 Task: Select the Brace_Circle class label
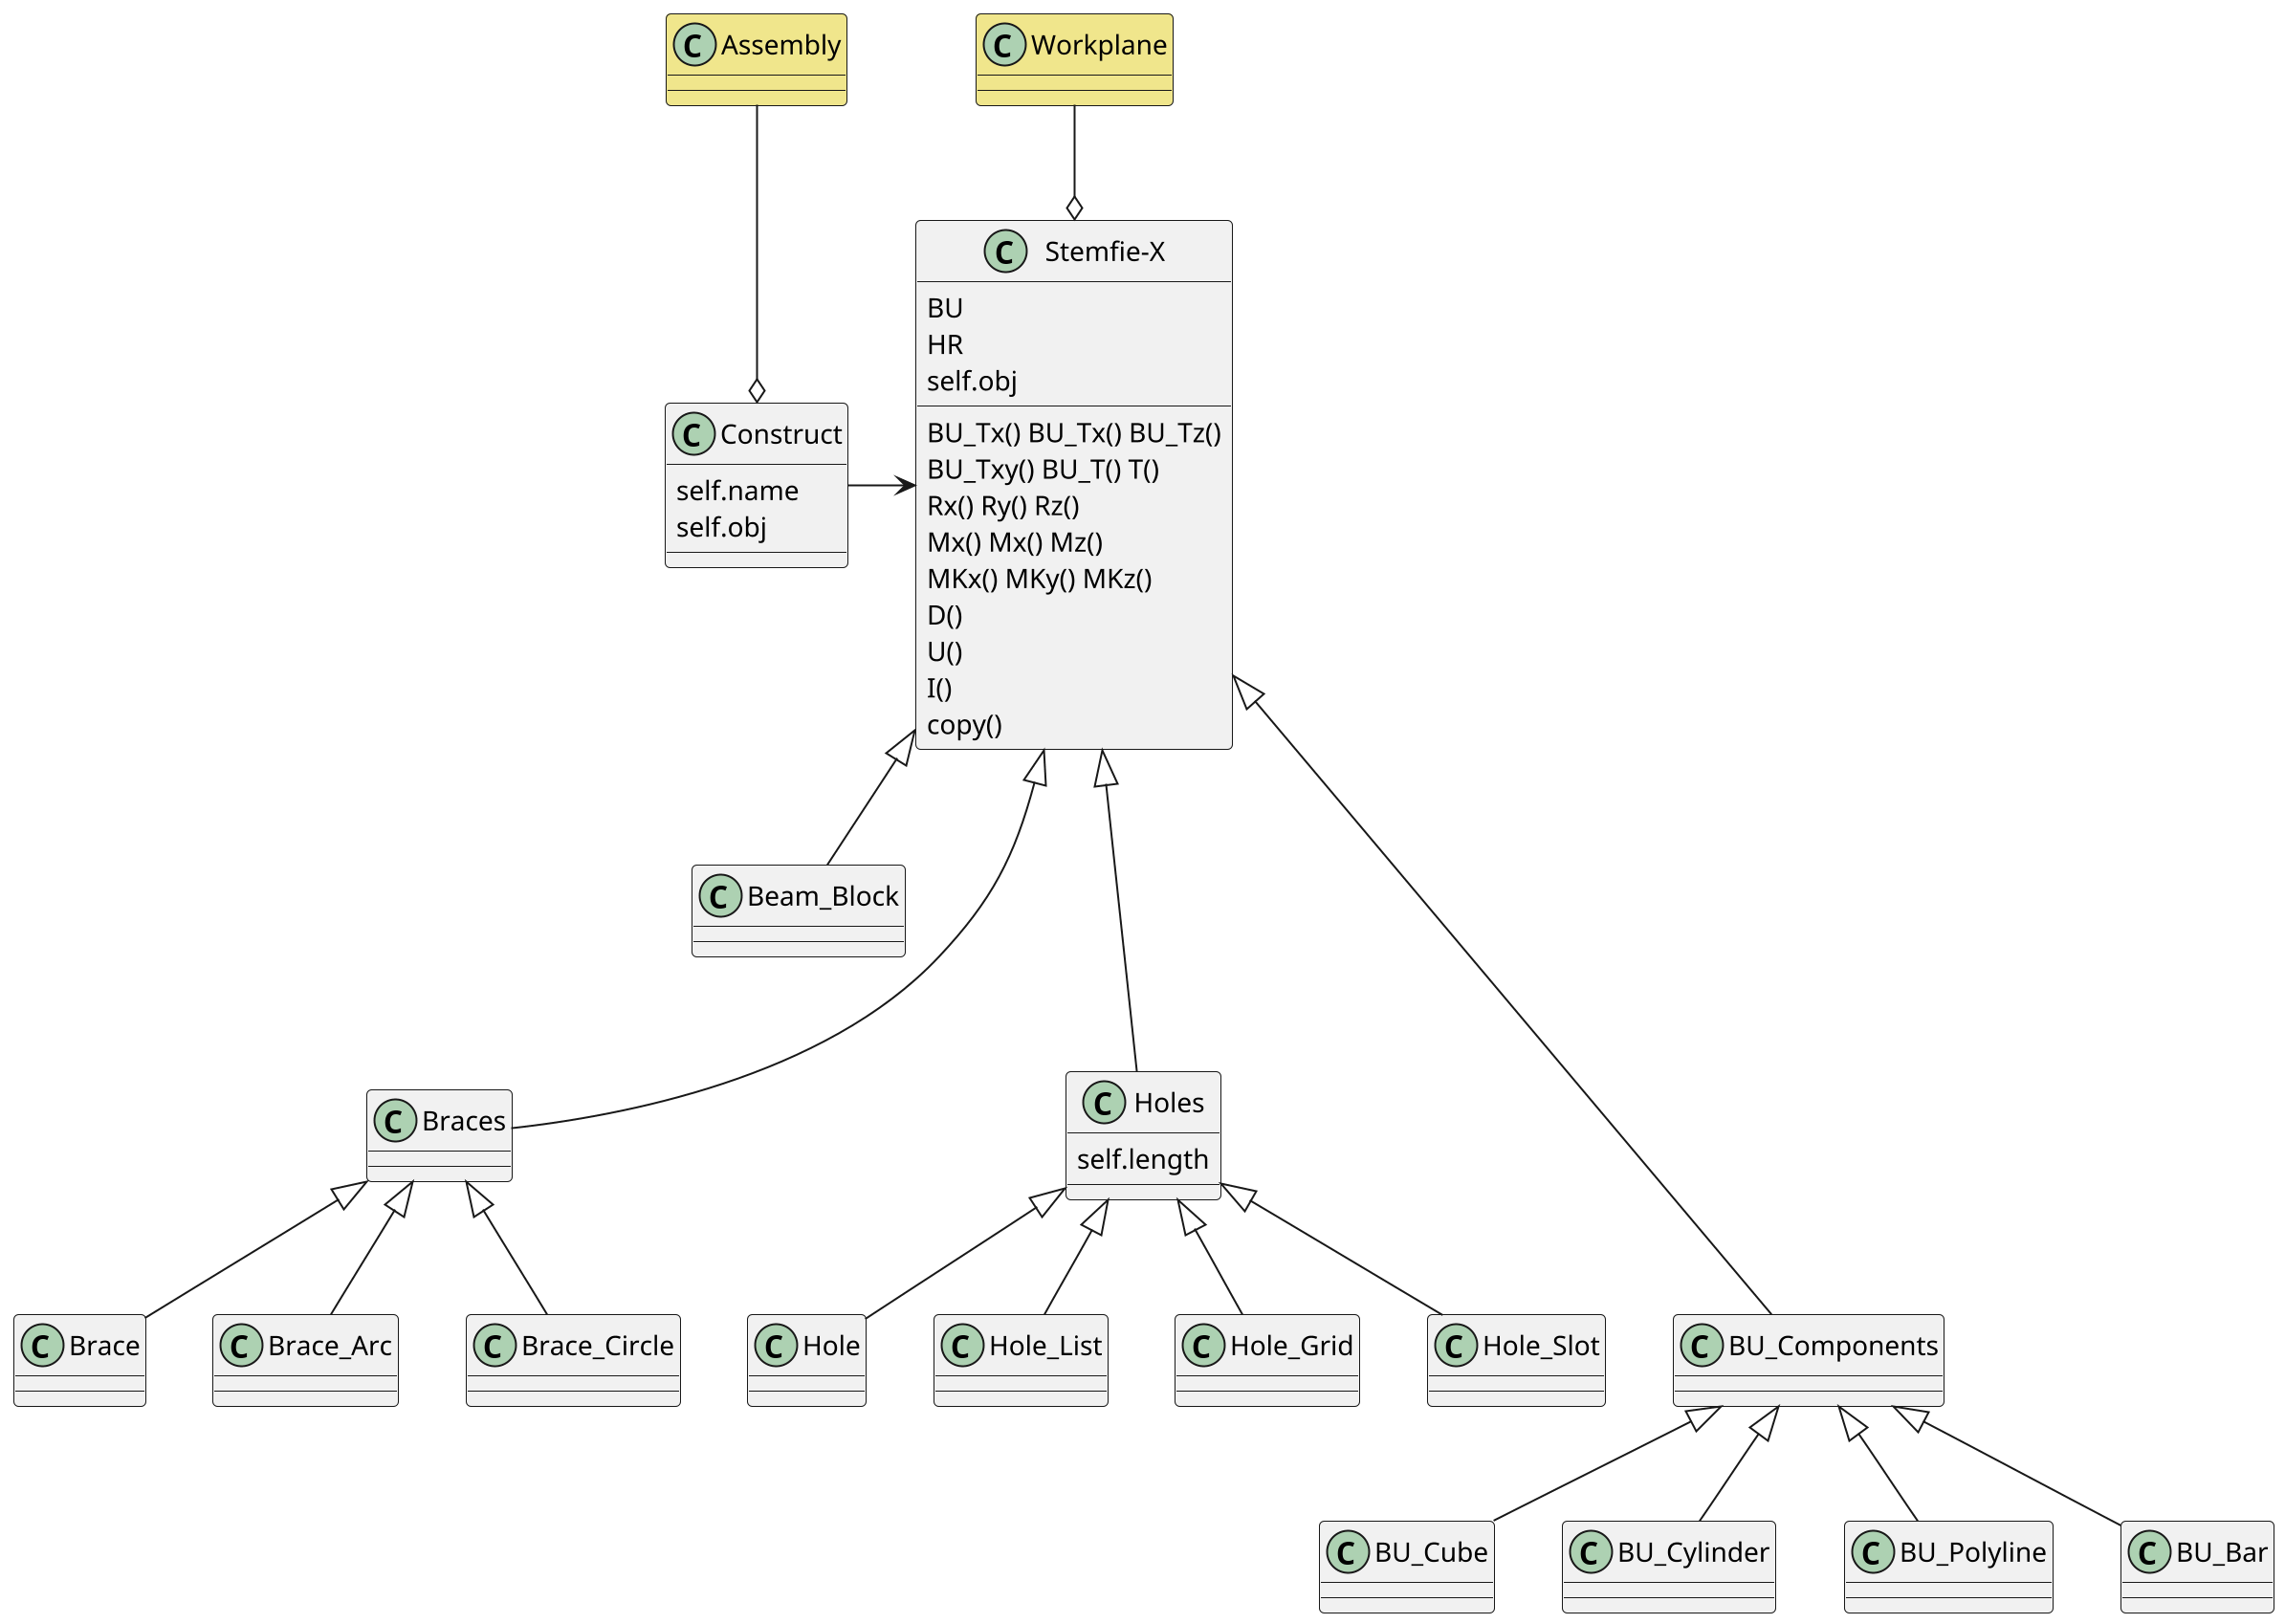(597, 1346)
